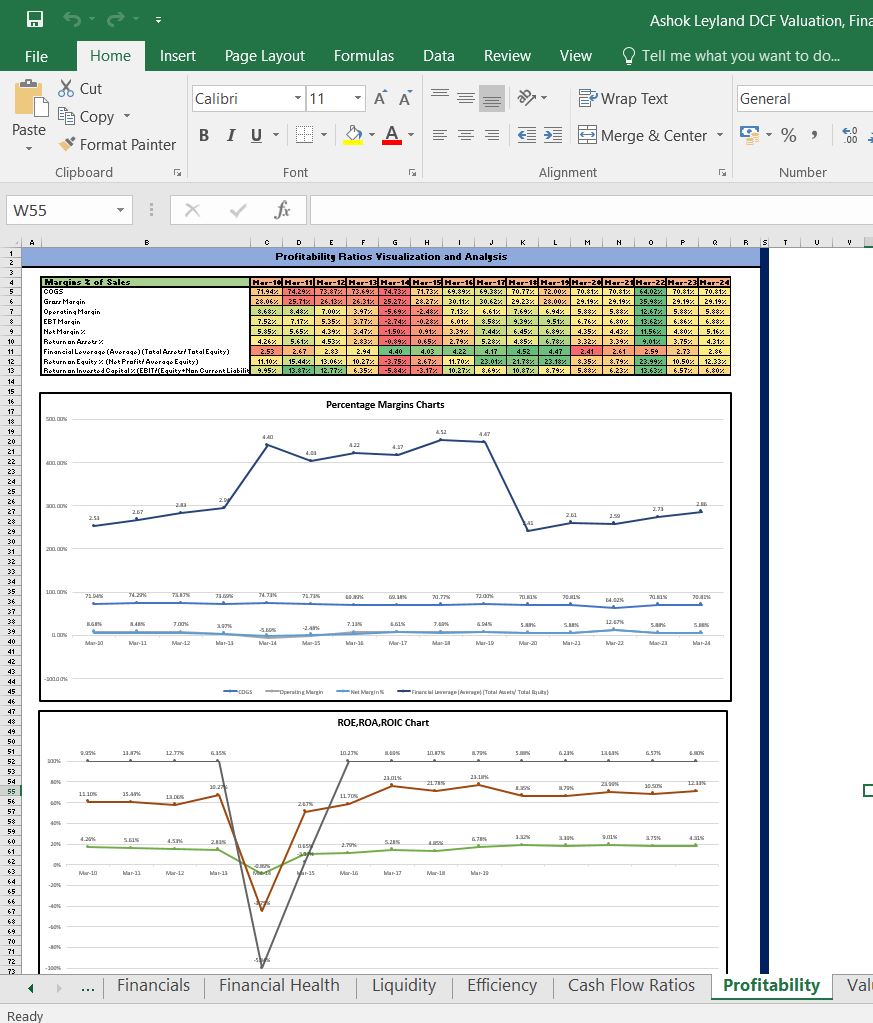Toggle Center horizontal alignment icon
The width and height of the screenshot is (873, 1023).
tap(466, 135)
